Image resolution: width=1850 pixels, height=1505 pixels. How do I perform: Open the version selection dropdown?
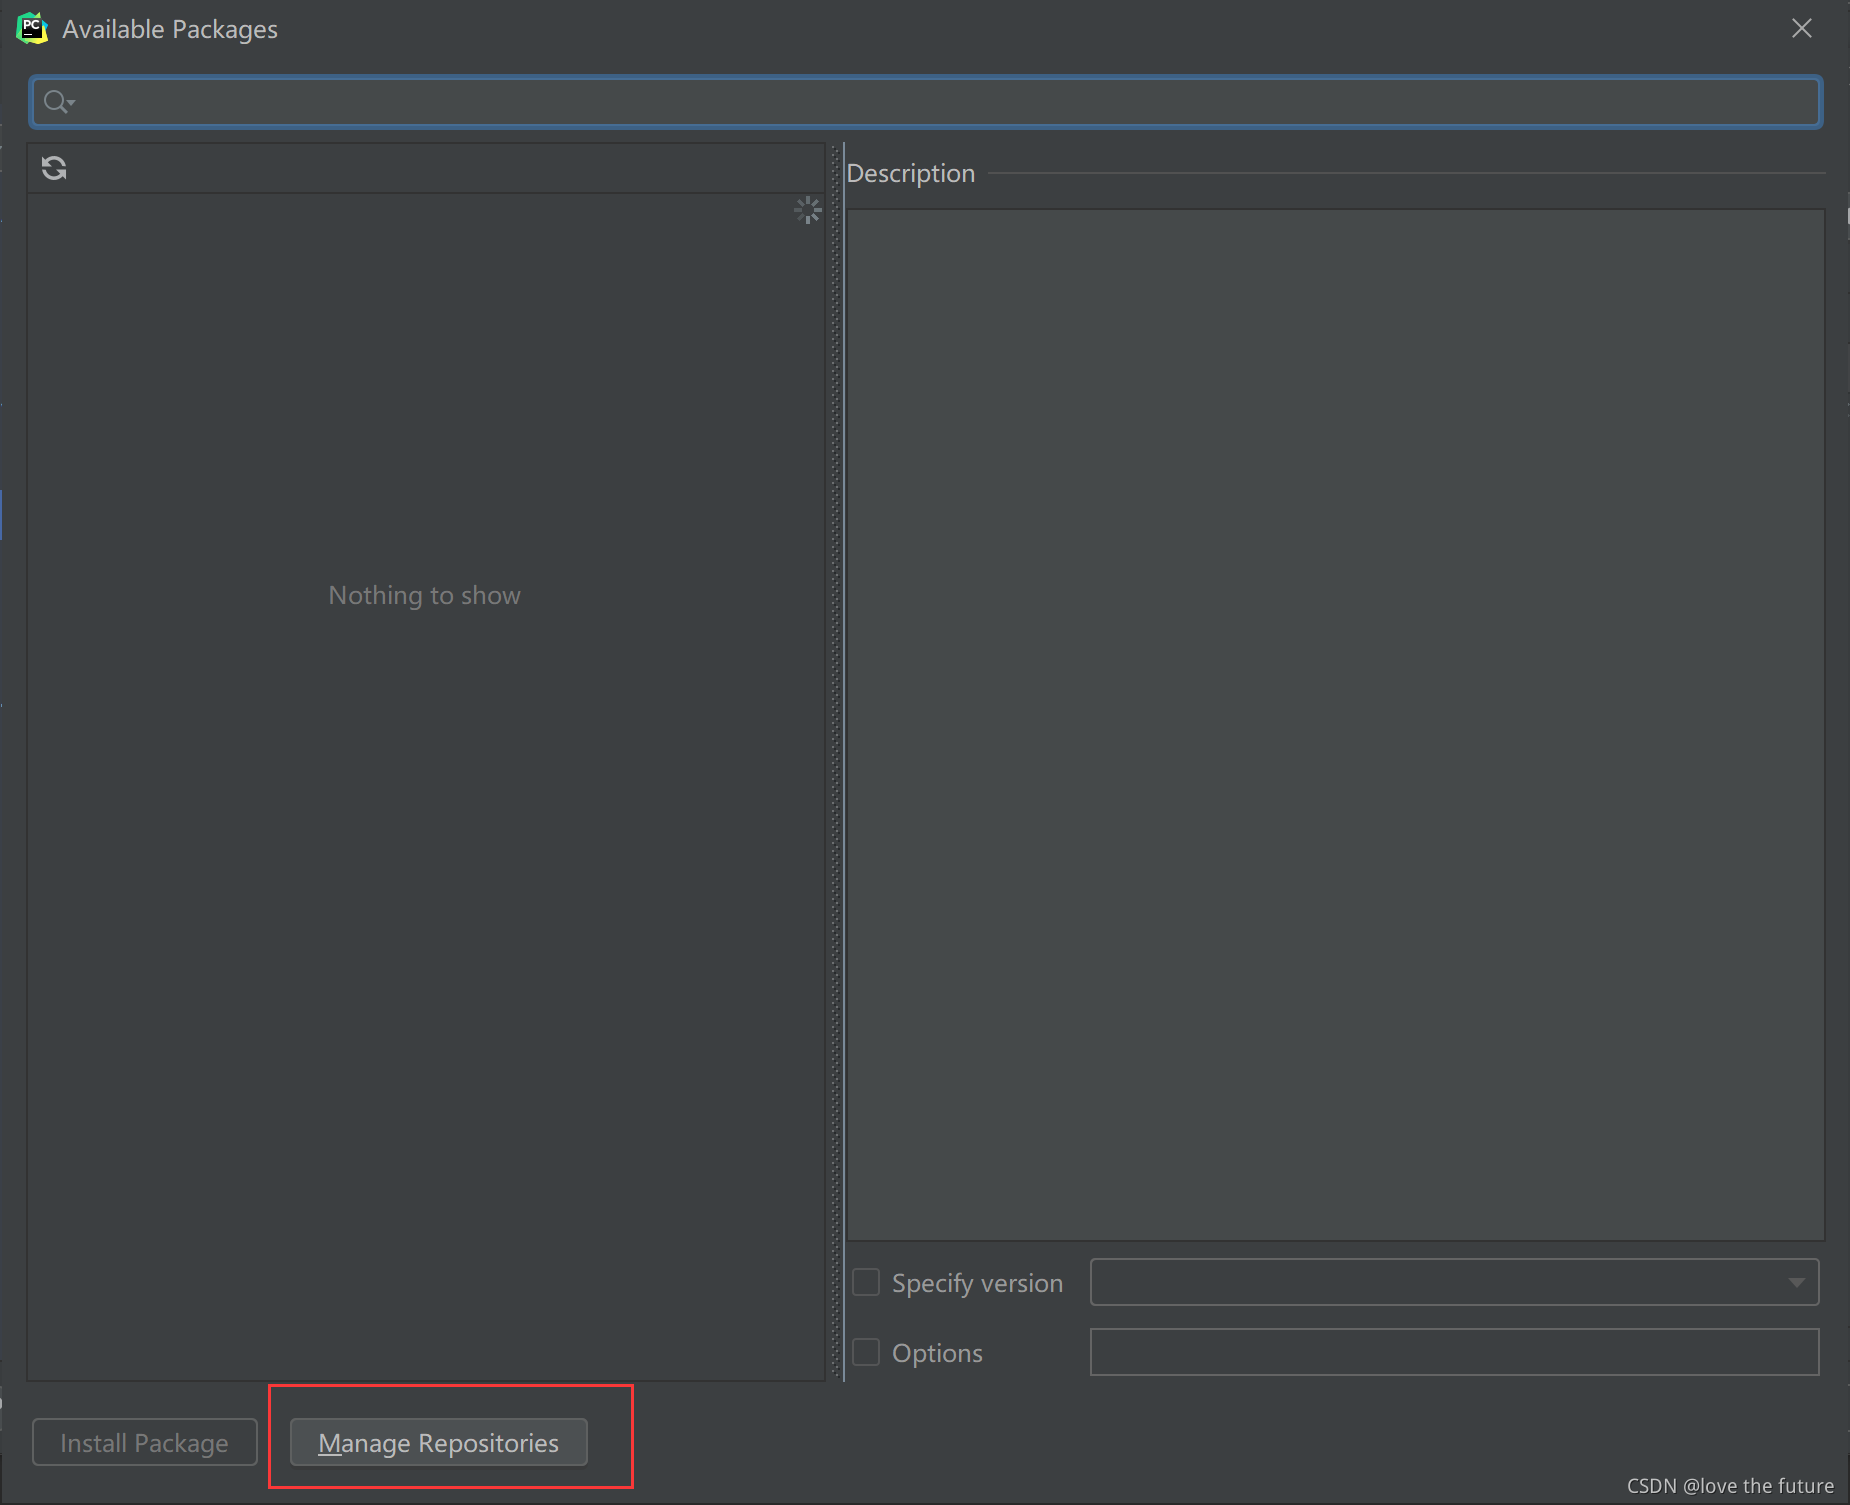tap(1454, 1282)
